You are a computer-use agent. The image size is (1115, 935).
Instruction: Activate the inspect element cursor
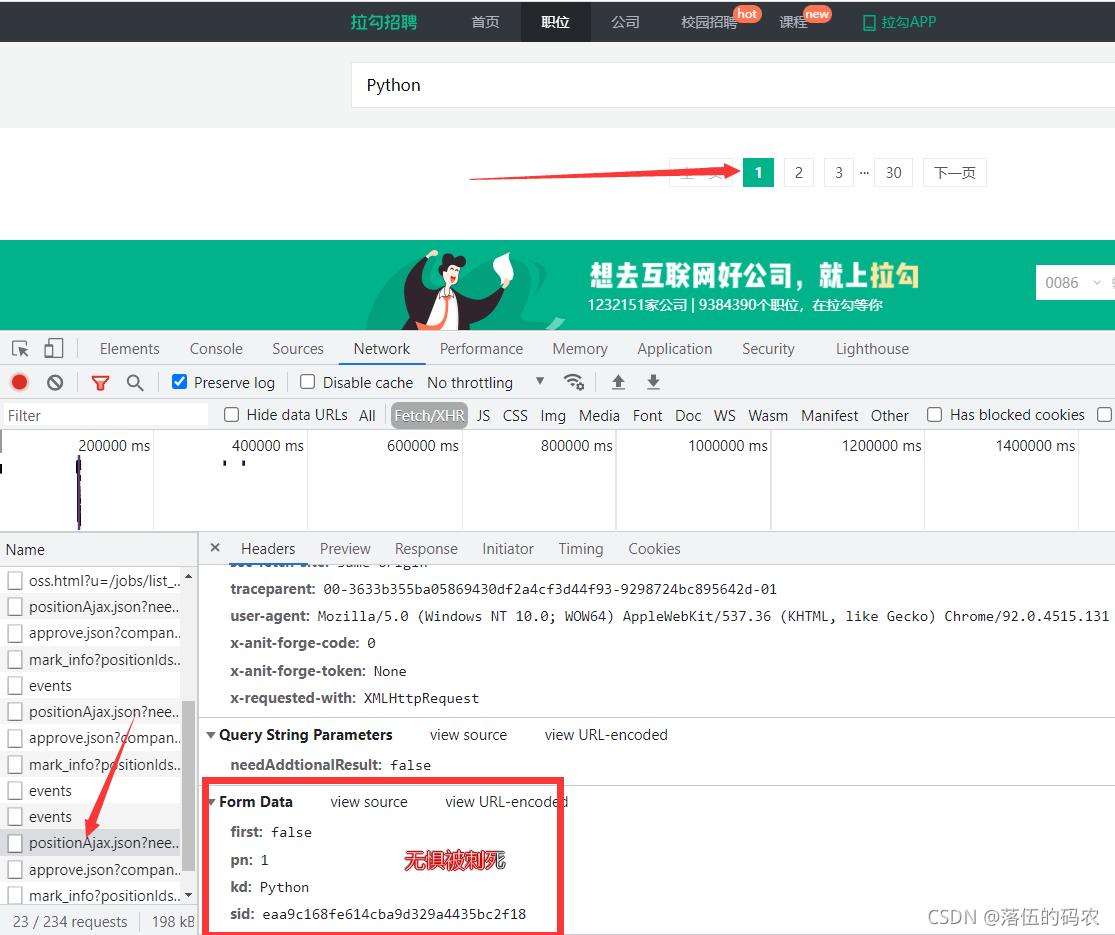tap(18, 347)
